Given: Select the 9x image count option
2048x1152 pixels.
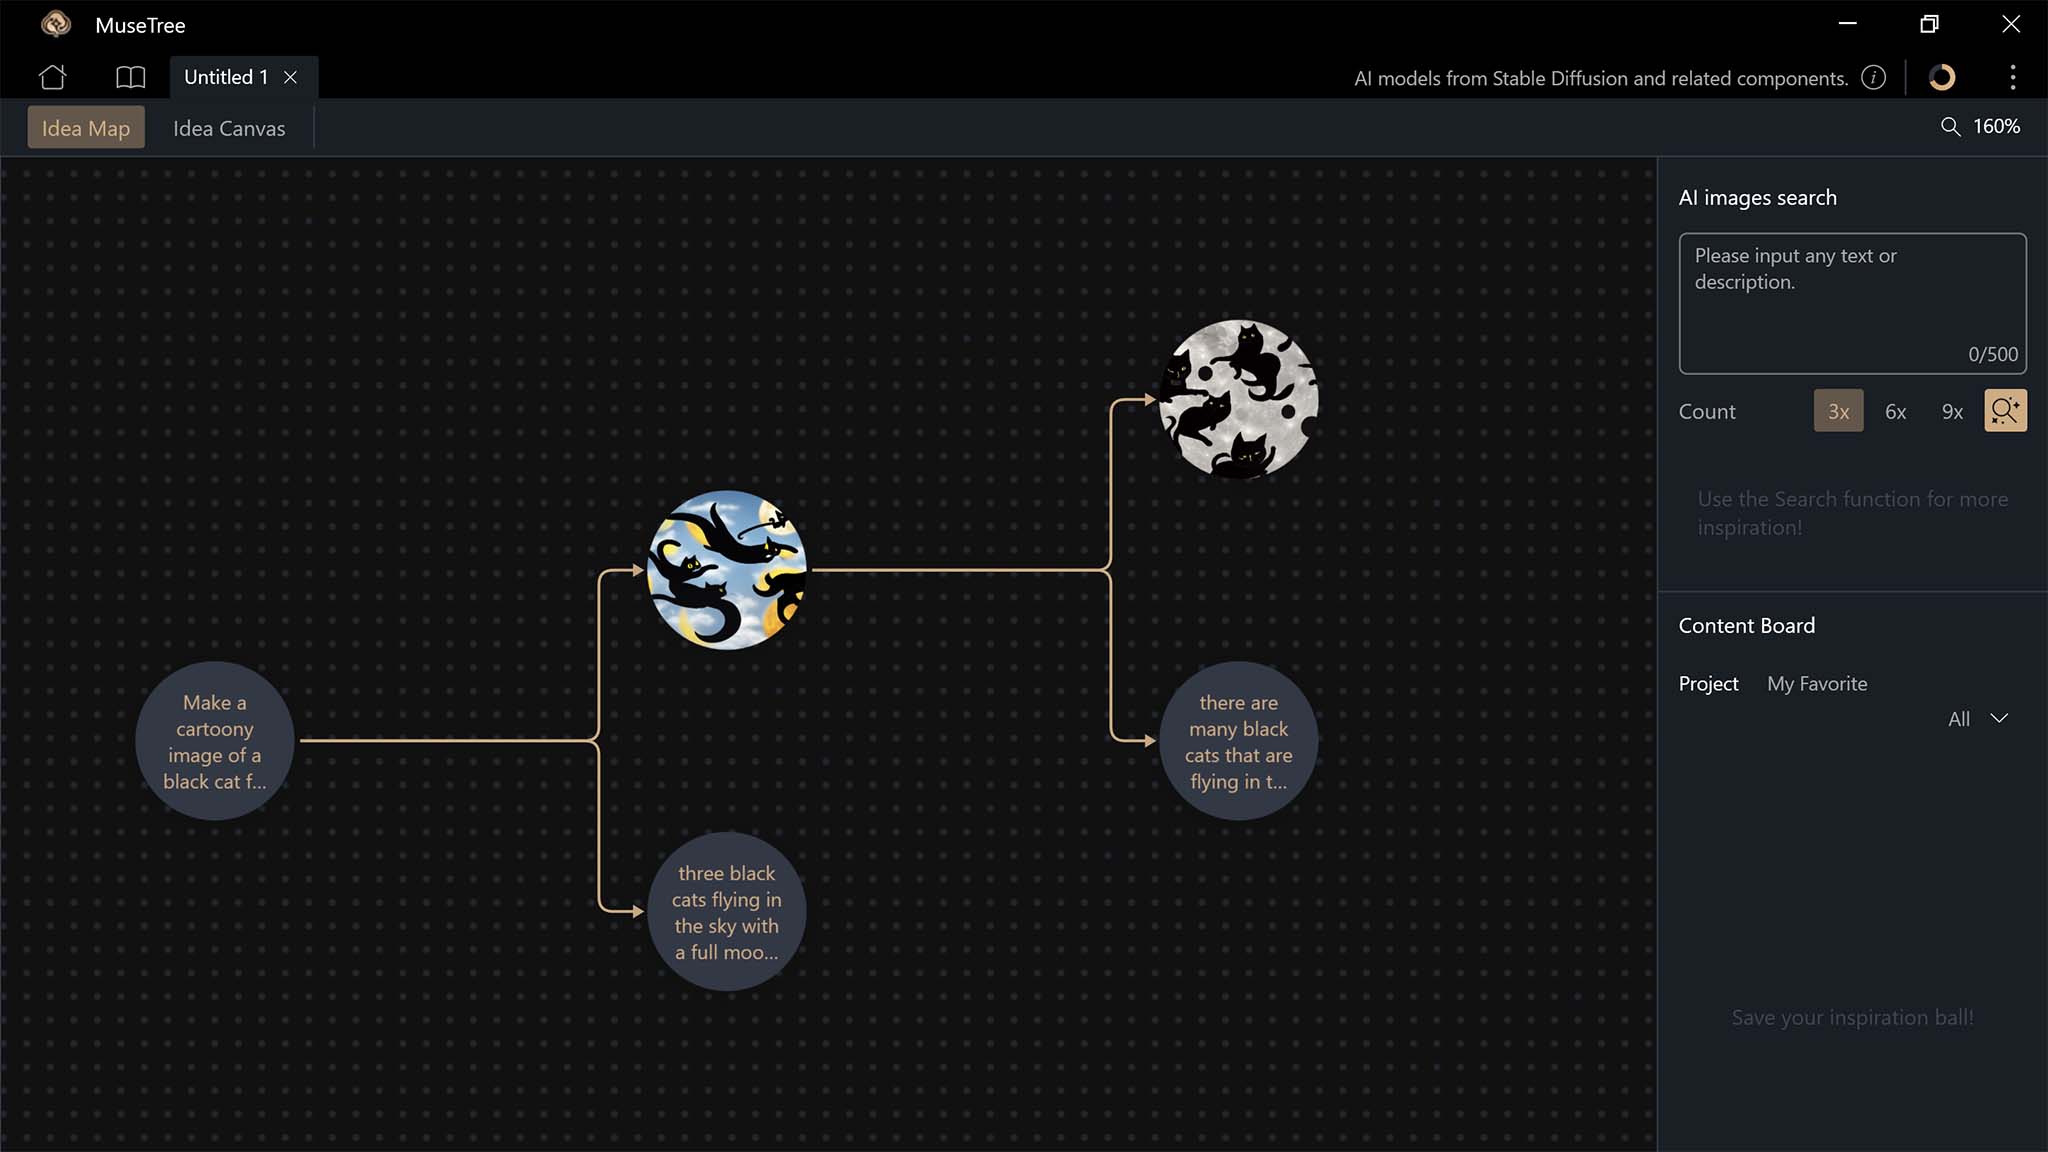Looking at the screenshot, I should point(1952,409).
